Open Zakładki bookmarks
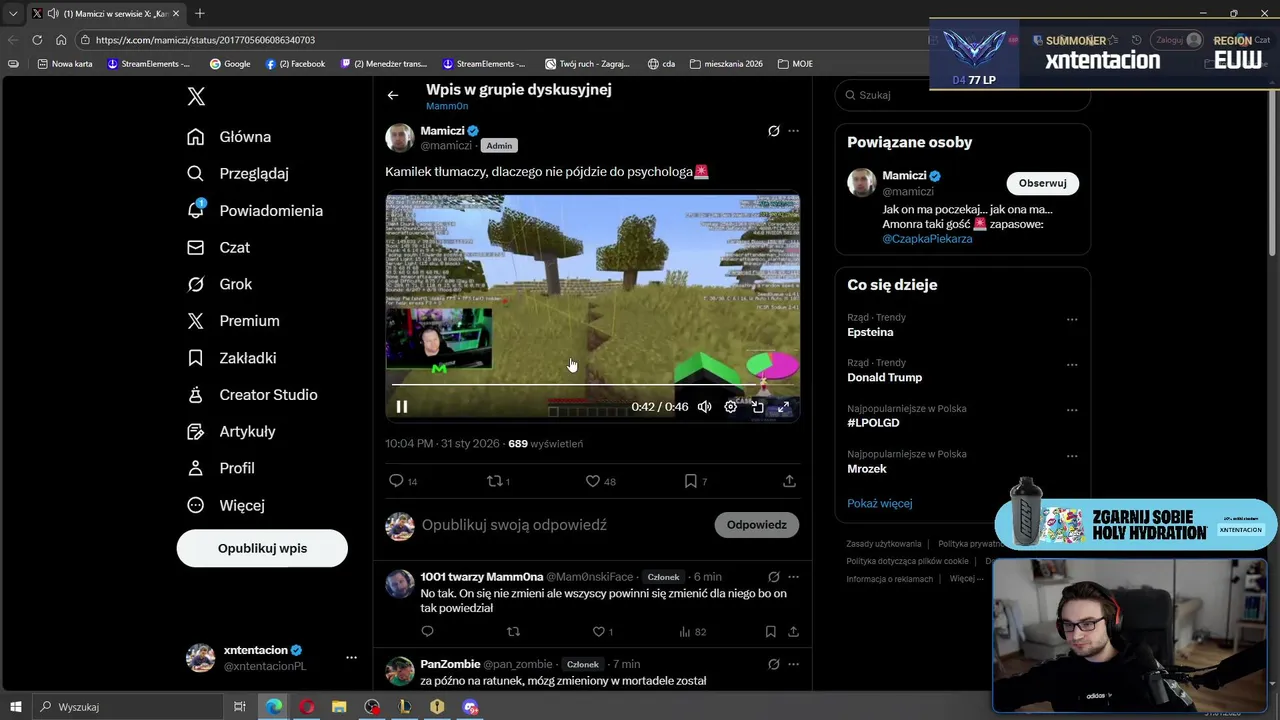Viewport: 1280px width, 720px height. click(232, 358)
